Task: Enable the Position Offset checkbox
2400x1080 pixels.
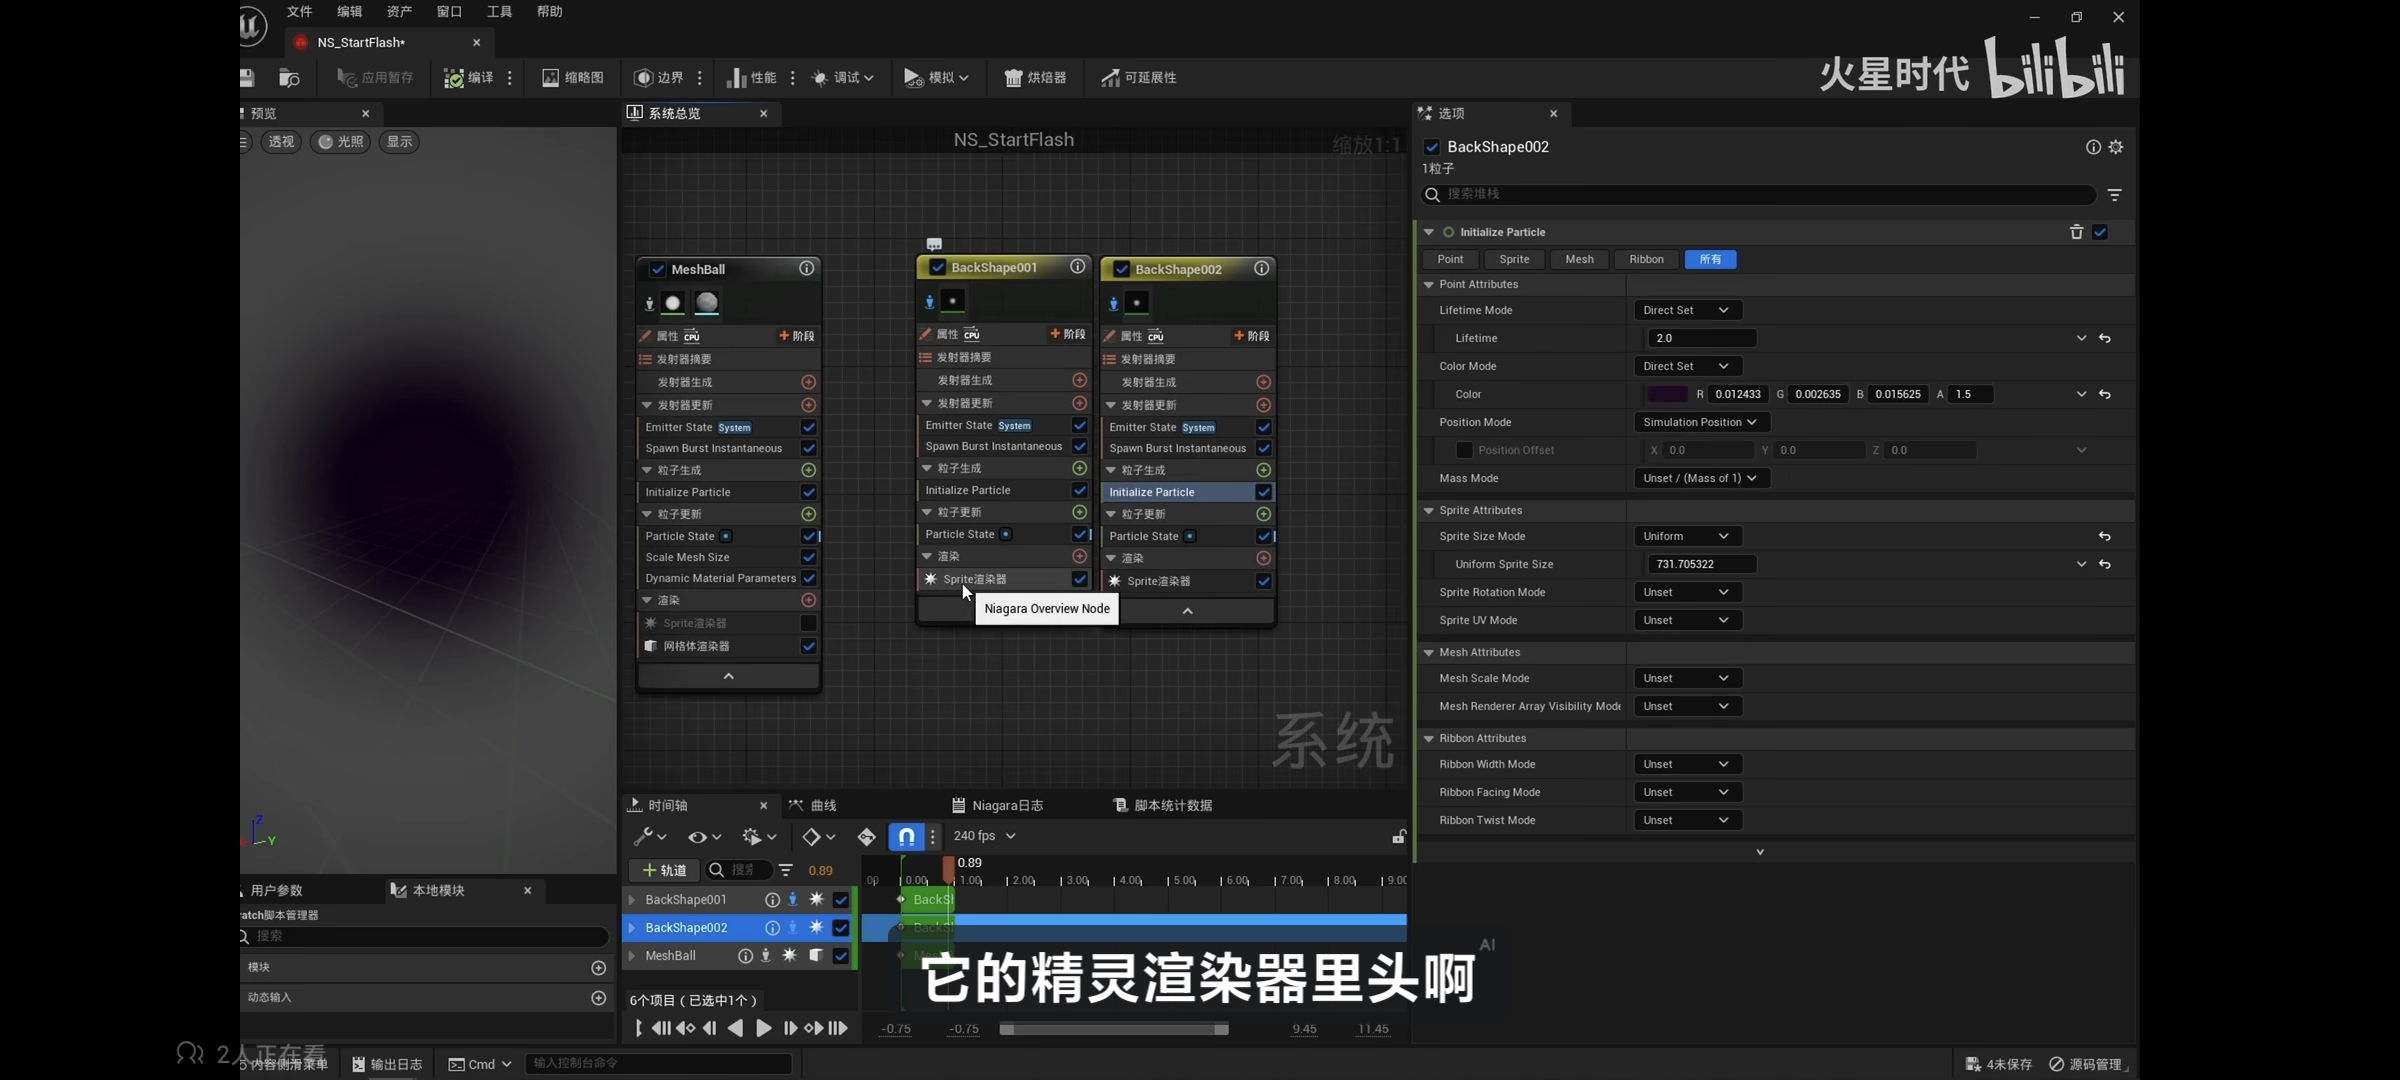Action: (x=1464, y=450)
